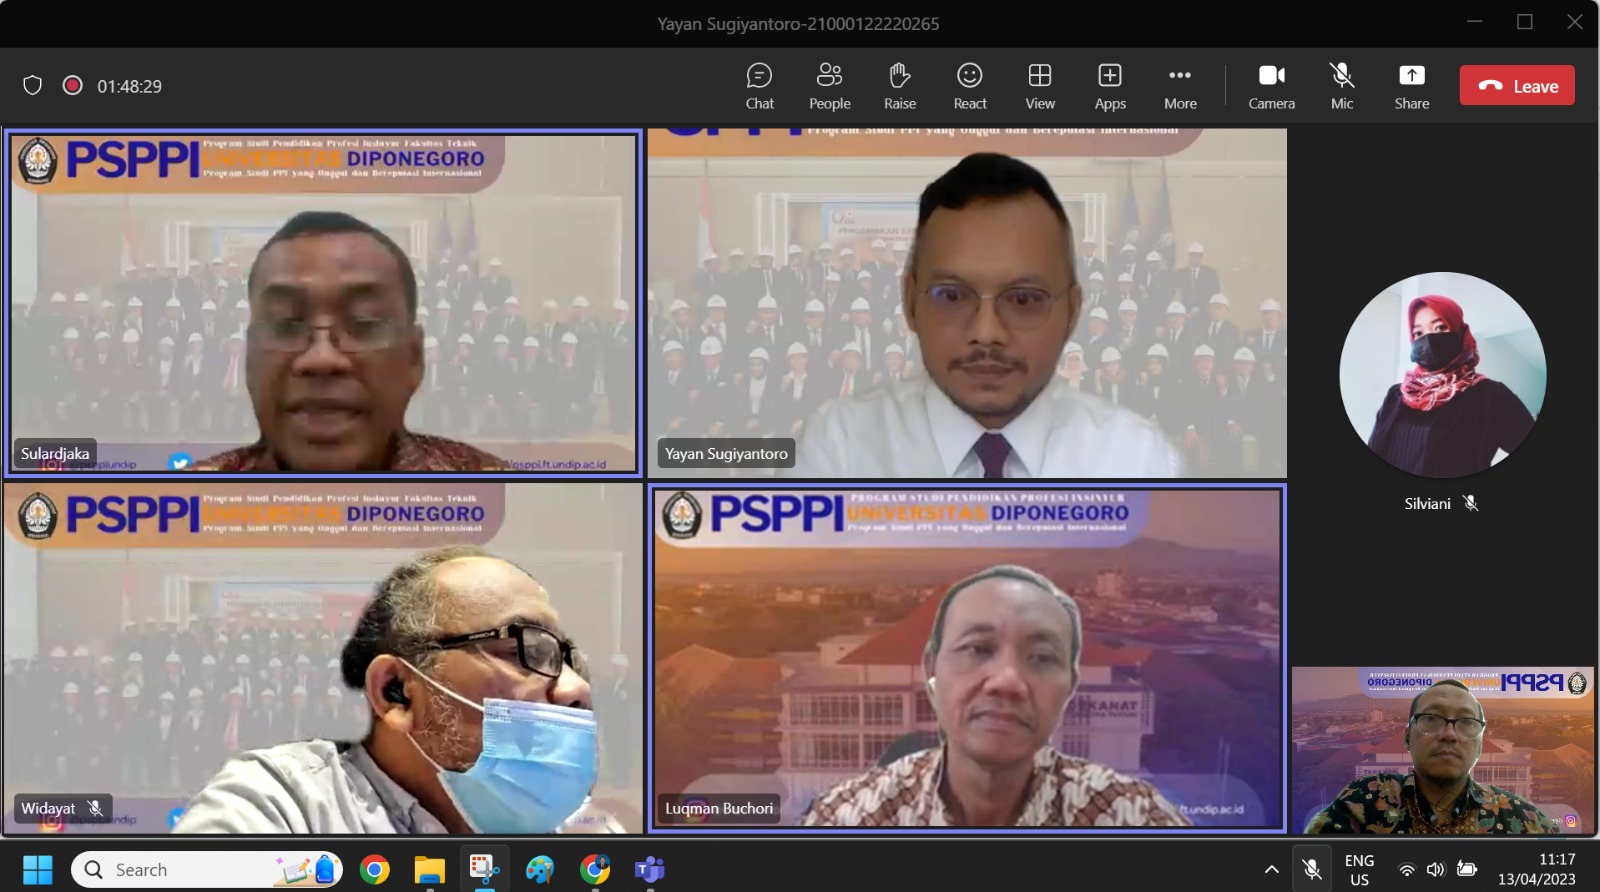Screen dimensions: 1600x892
Task: Show the People participants list
Action: [x=829, y=86]
